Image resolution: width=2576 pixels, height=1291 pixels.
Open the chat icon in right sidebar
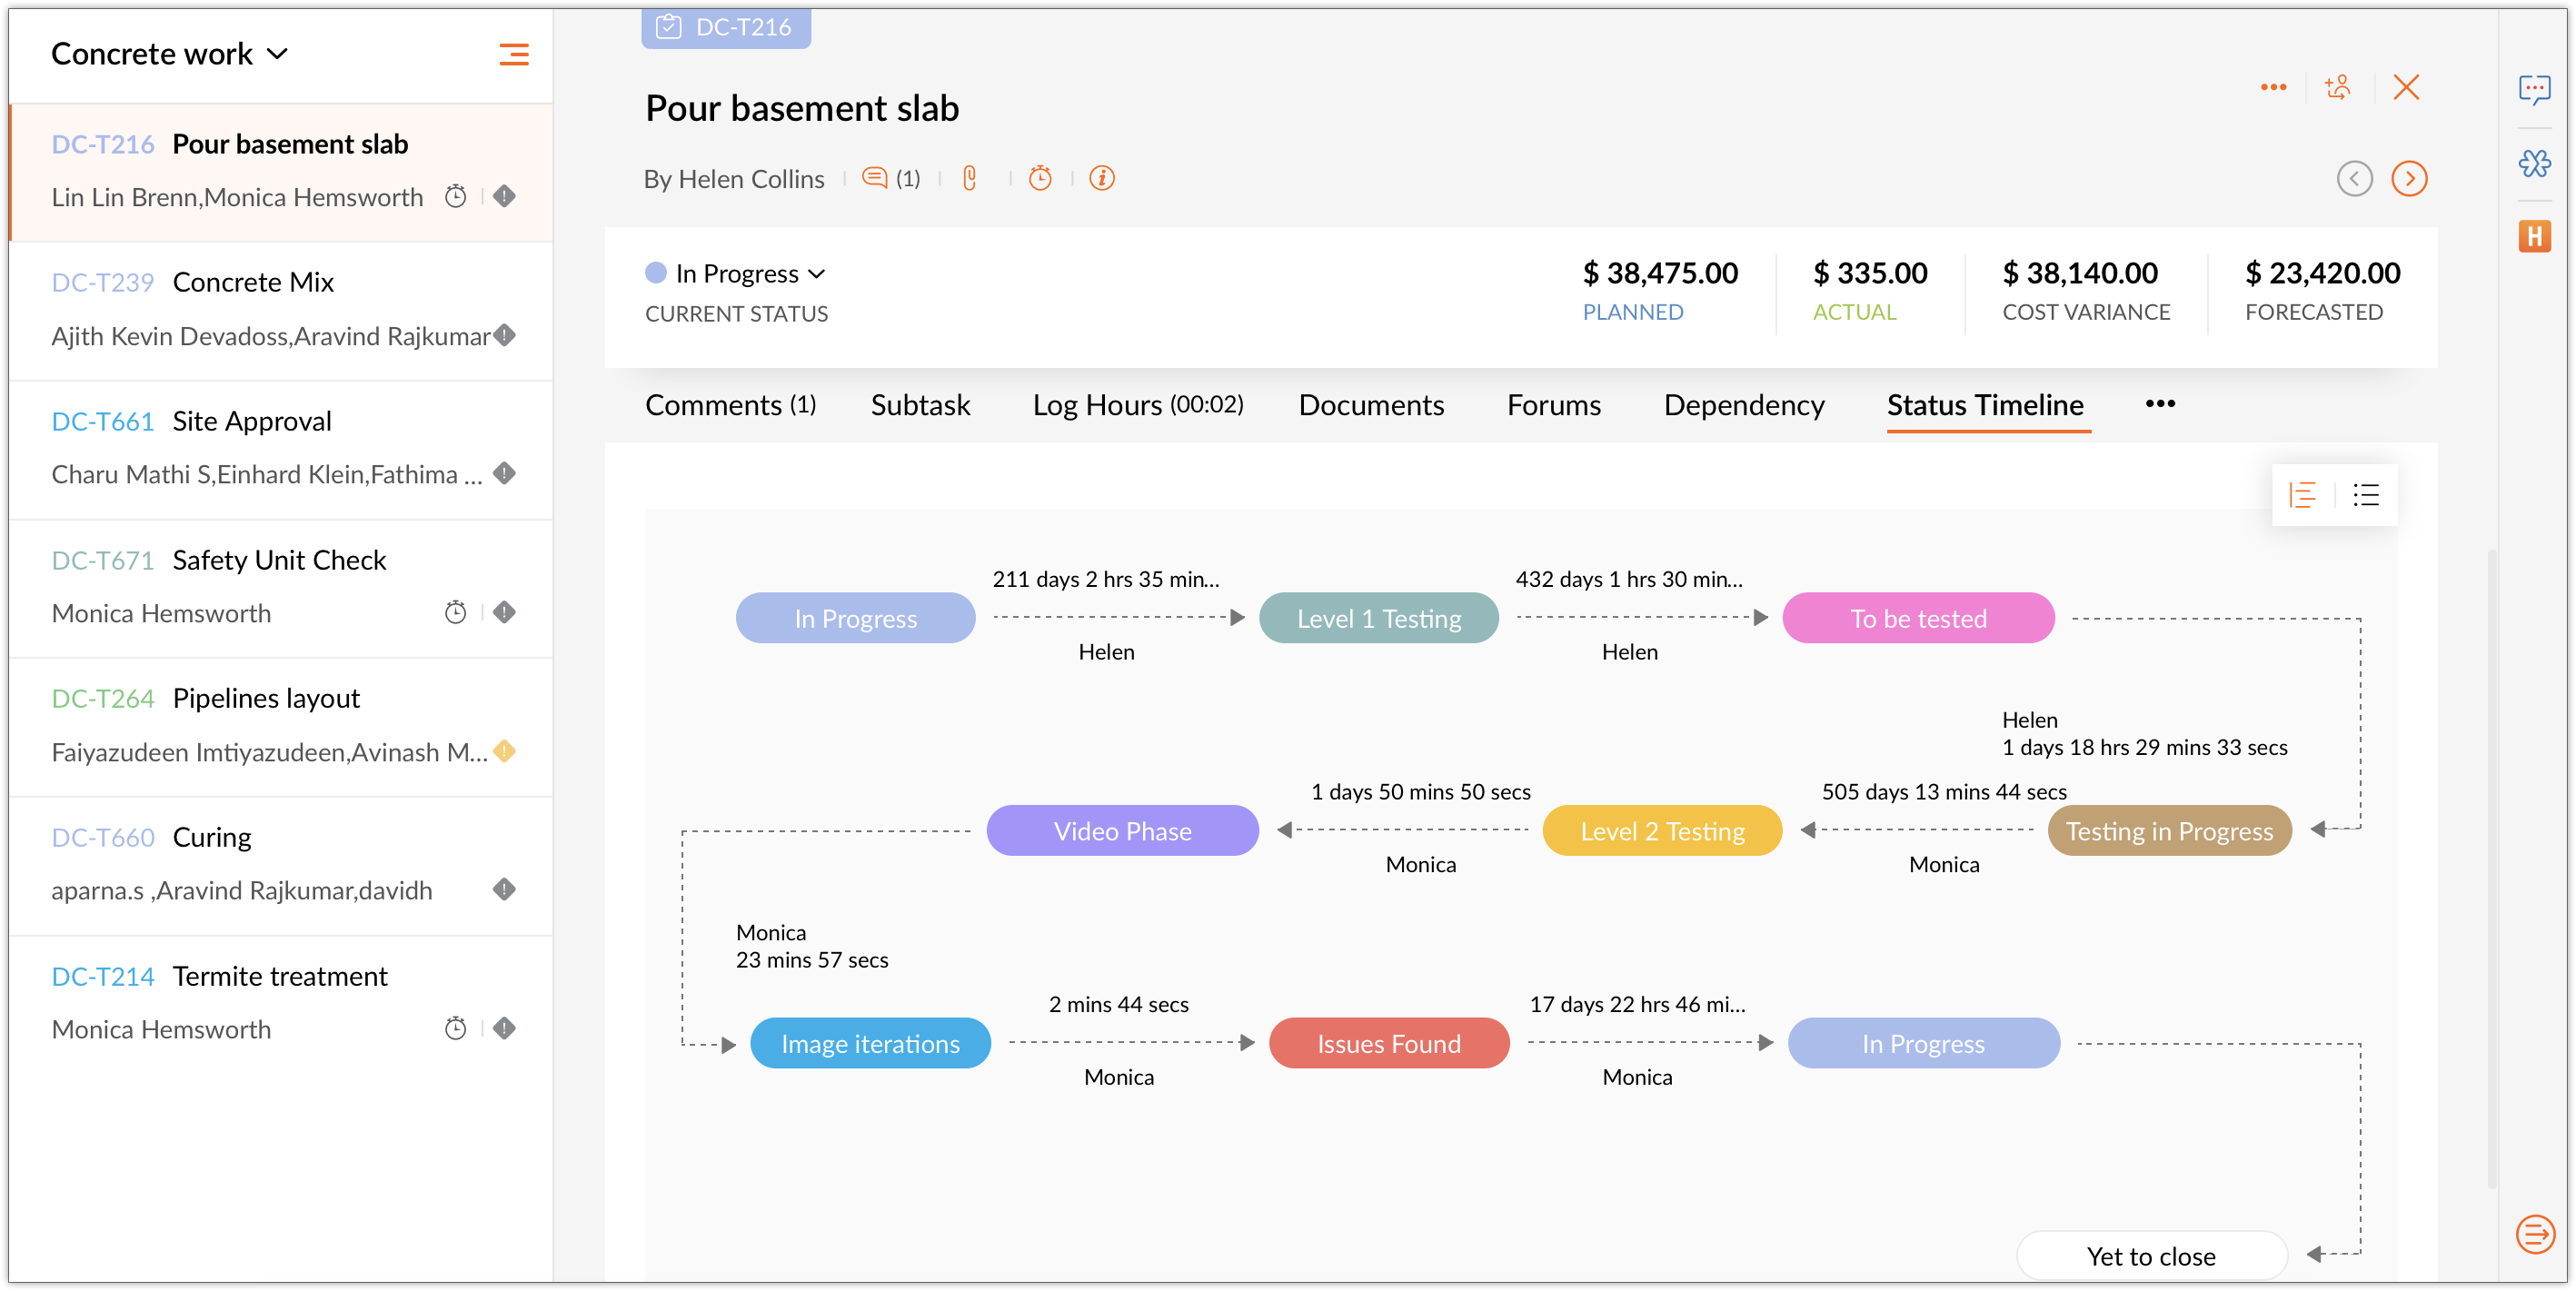click(x=2534, y=89)
